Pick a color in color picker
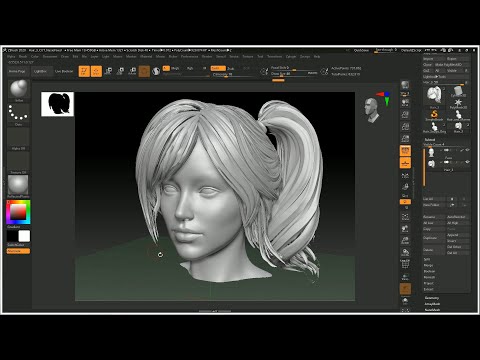480x360 pixels. coord(18,212)
